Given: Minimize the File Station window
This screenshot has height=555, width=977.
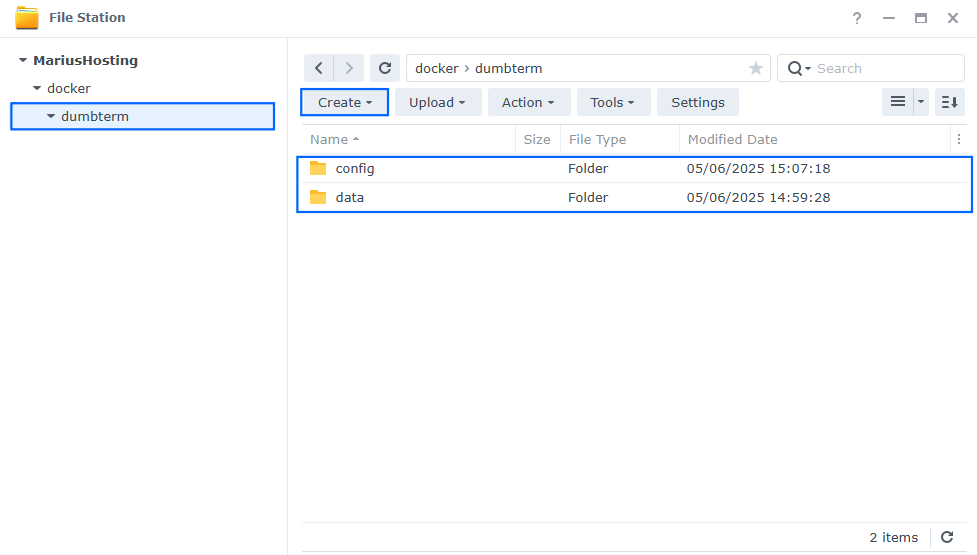Looking at the screenshot, I should [x=889, y=18].
